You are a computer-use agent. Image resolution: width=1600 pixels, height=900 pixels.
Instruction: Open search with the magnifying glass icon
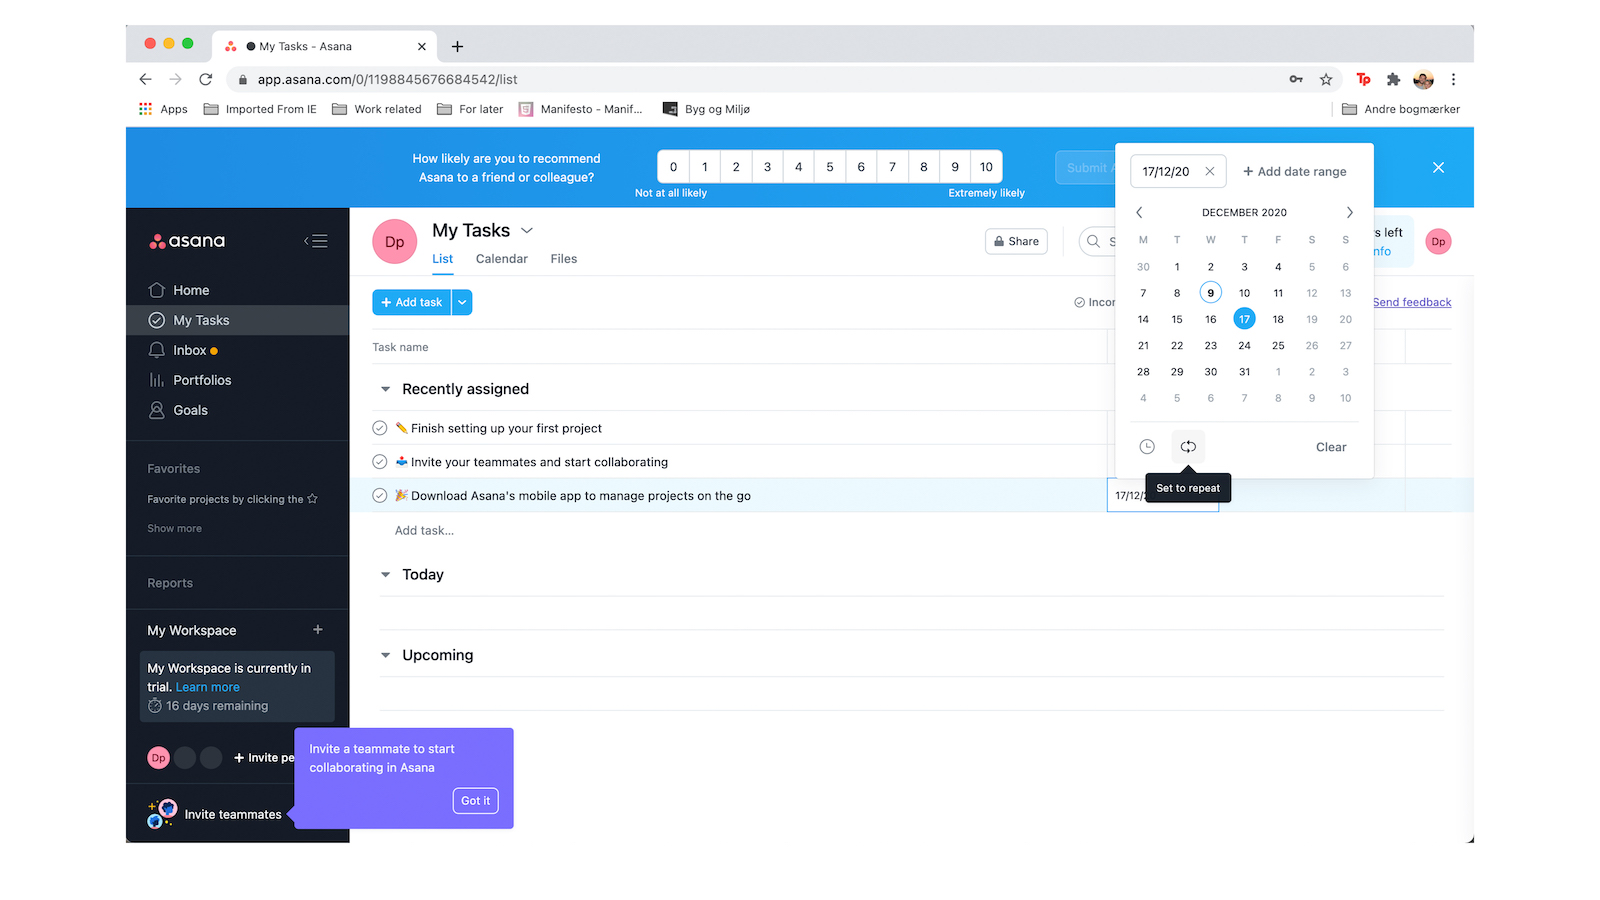[x=1093, y=241]
